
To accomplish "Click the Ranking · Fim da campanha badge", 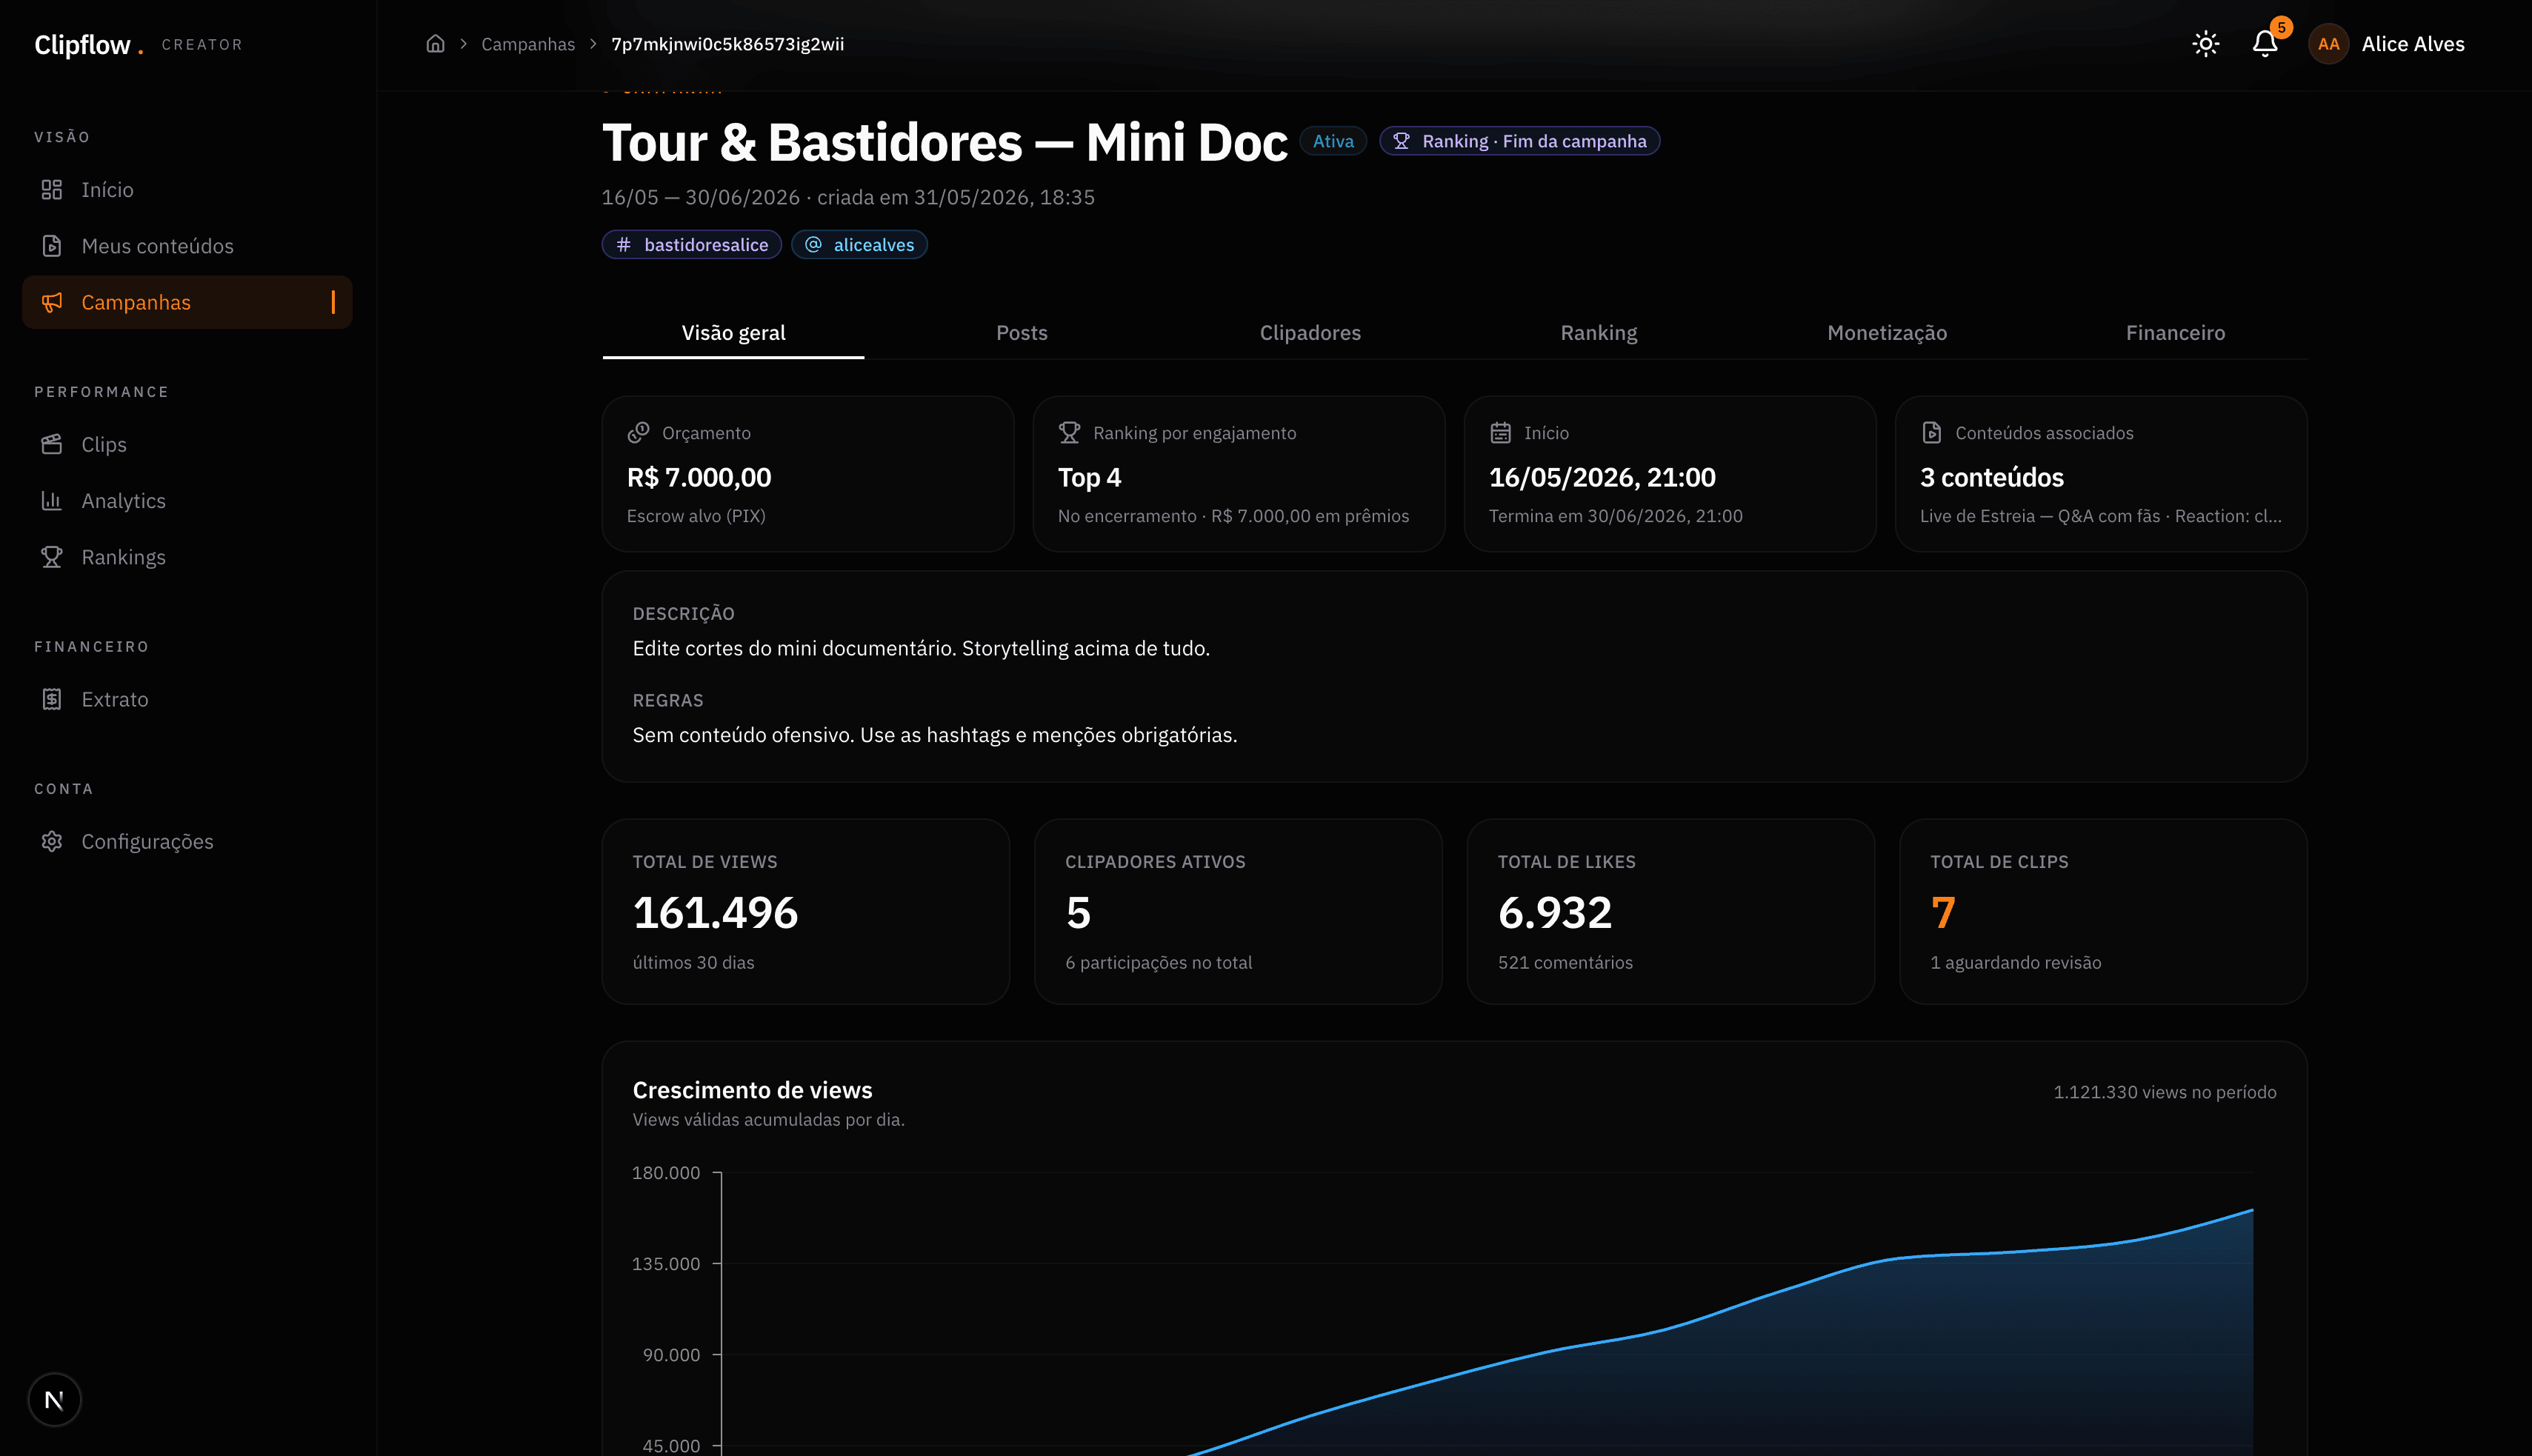I will coord(1520,141).
